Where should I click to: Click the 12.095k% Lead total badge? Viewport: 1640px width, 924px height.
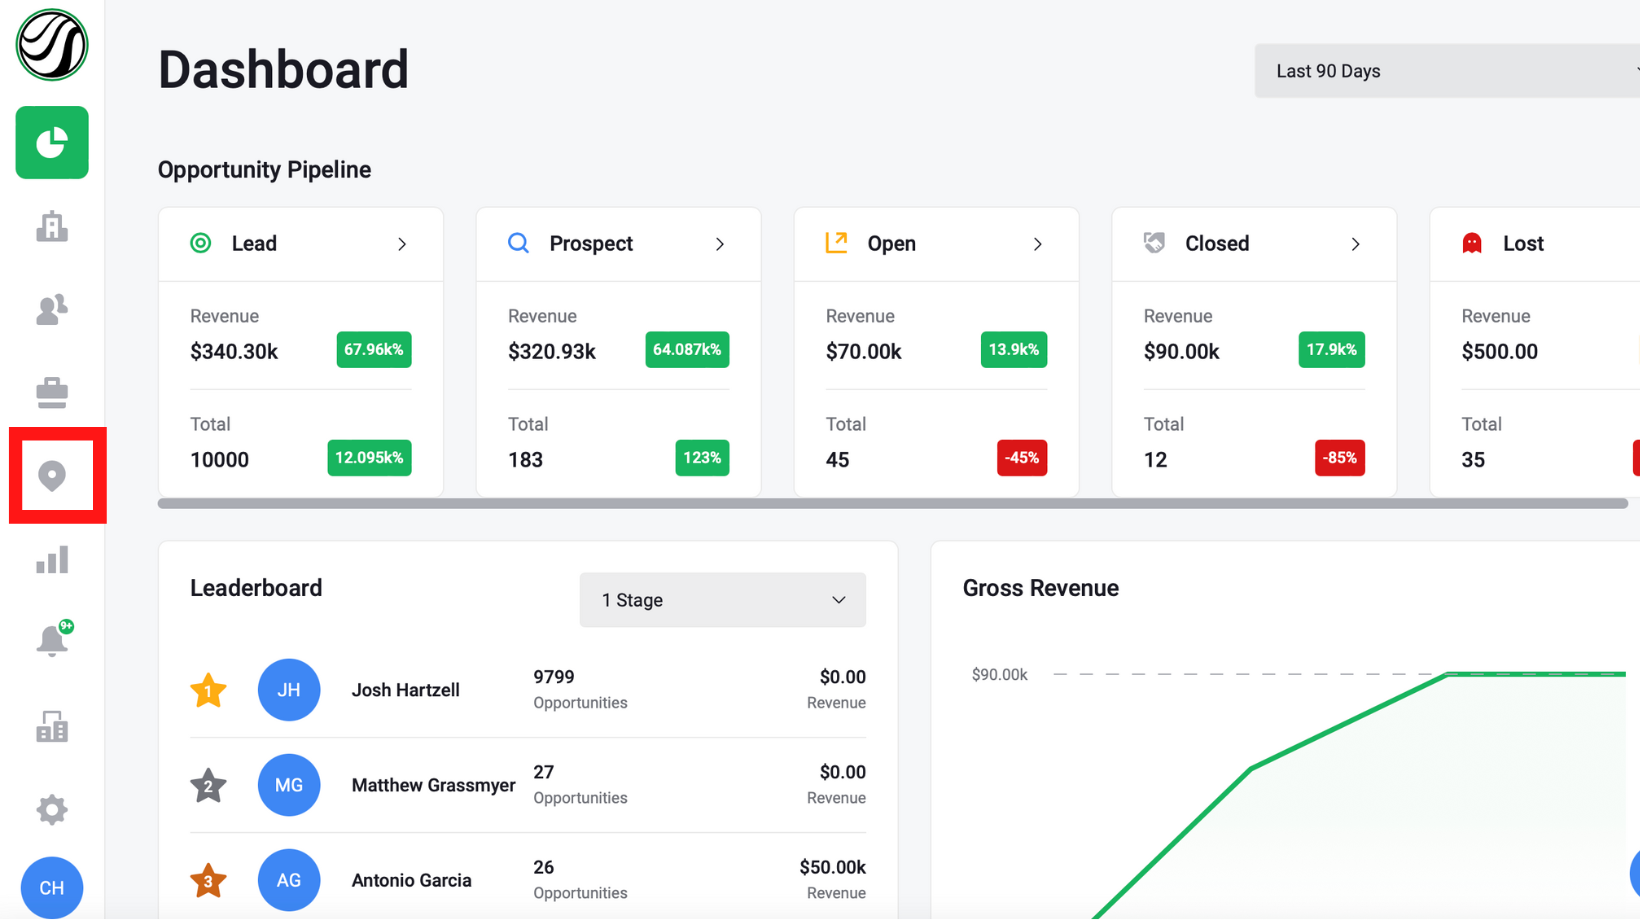coord(369,458)
